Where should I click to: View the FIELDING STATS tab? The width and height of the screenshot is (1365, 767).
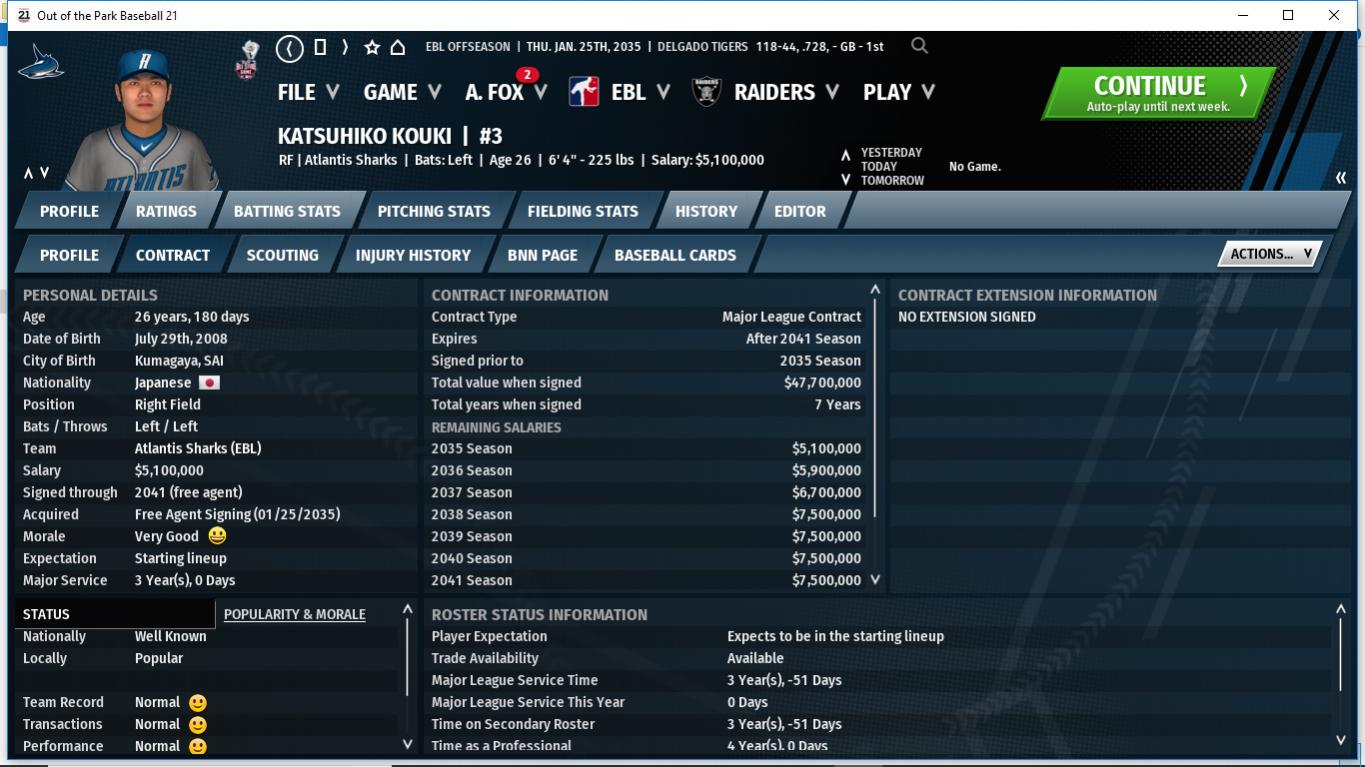tap(583, 211)
